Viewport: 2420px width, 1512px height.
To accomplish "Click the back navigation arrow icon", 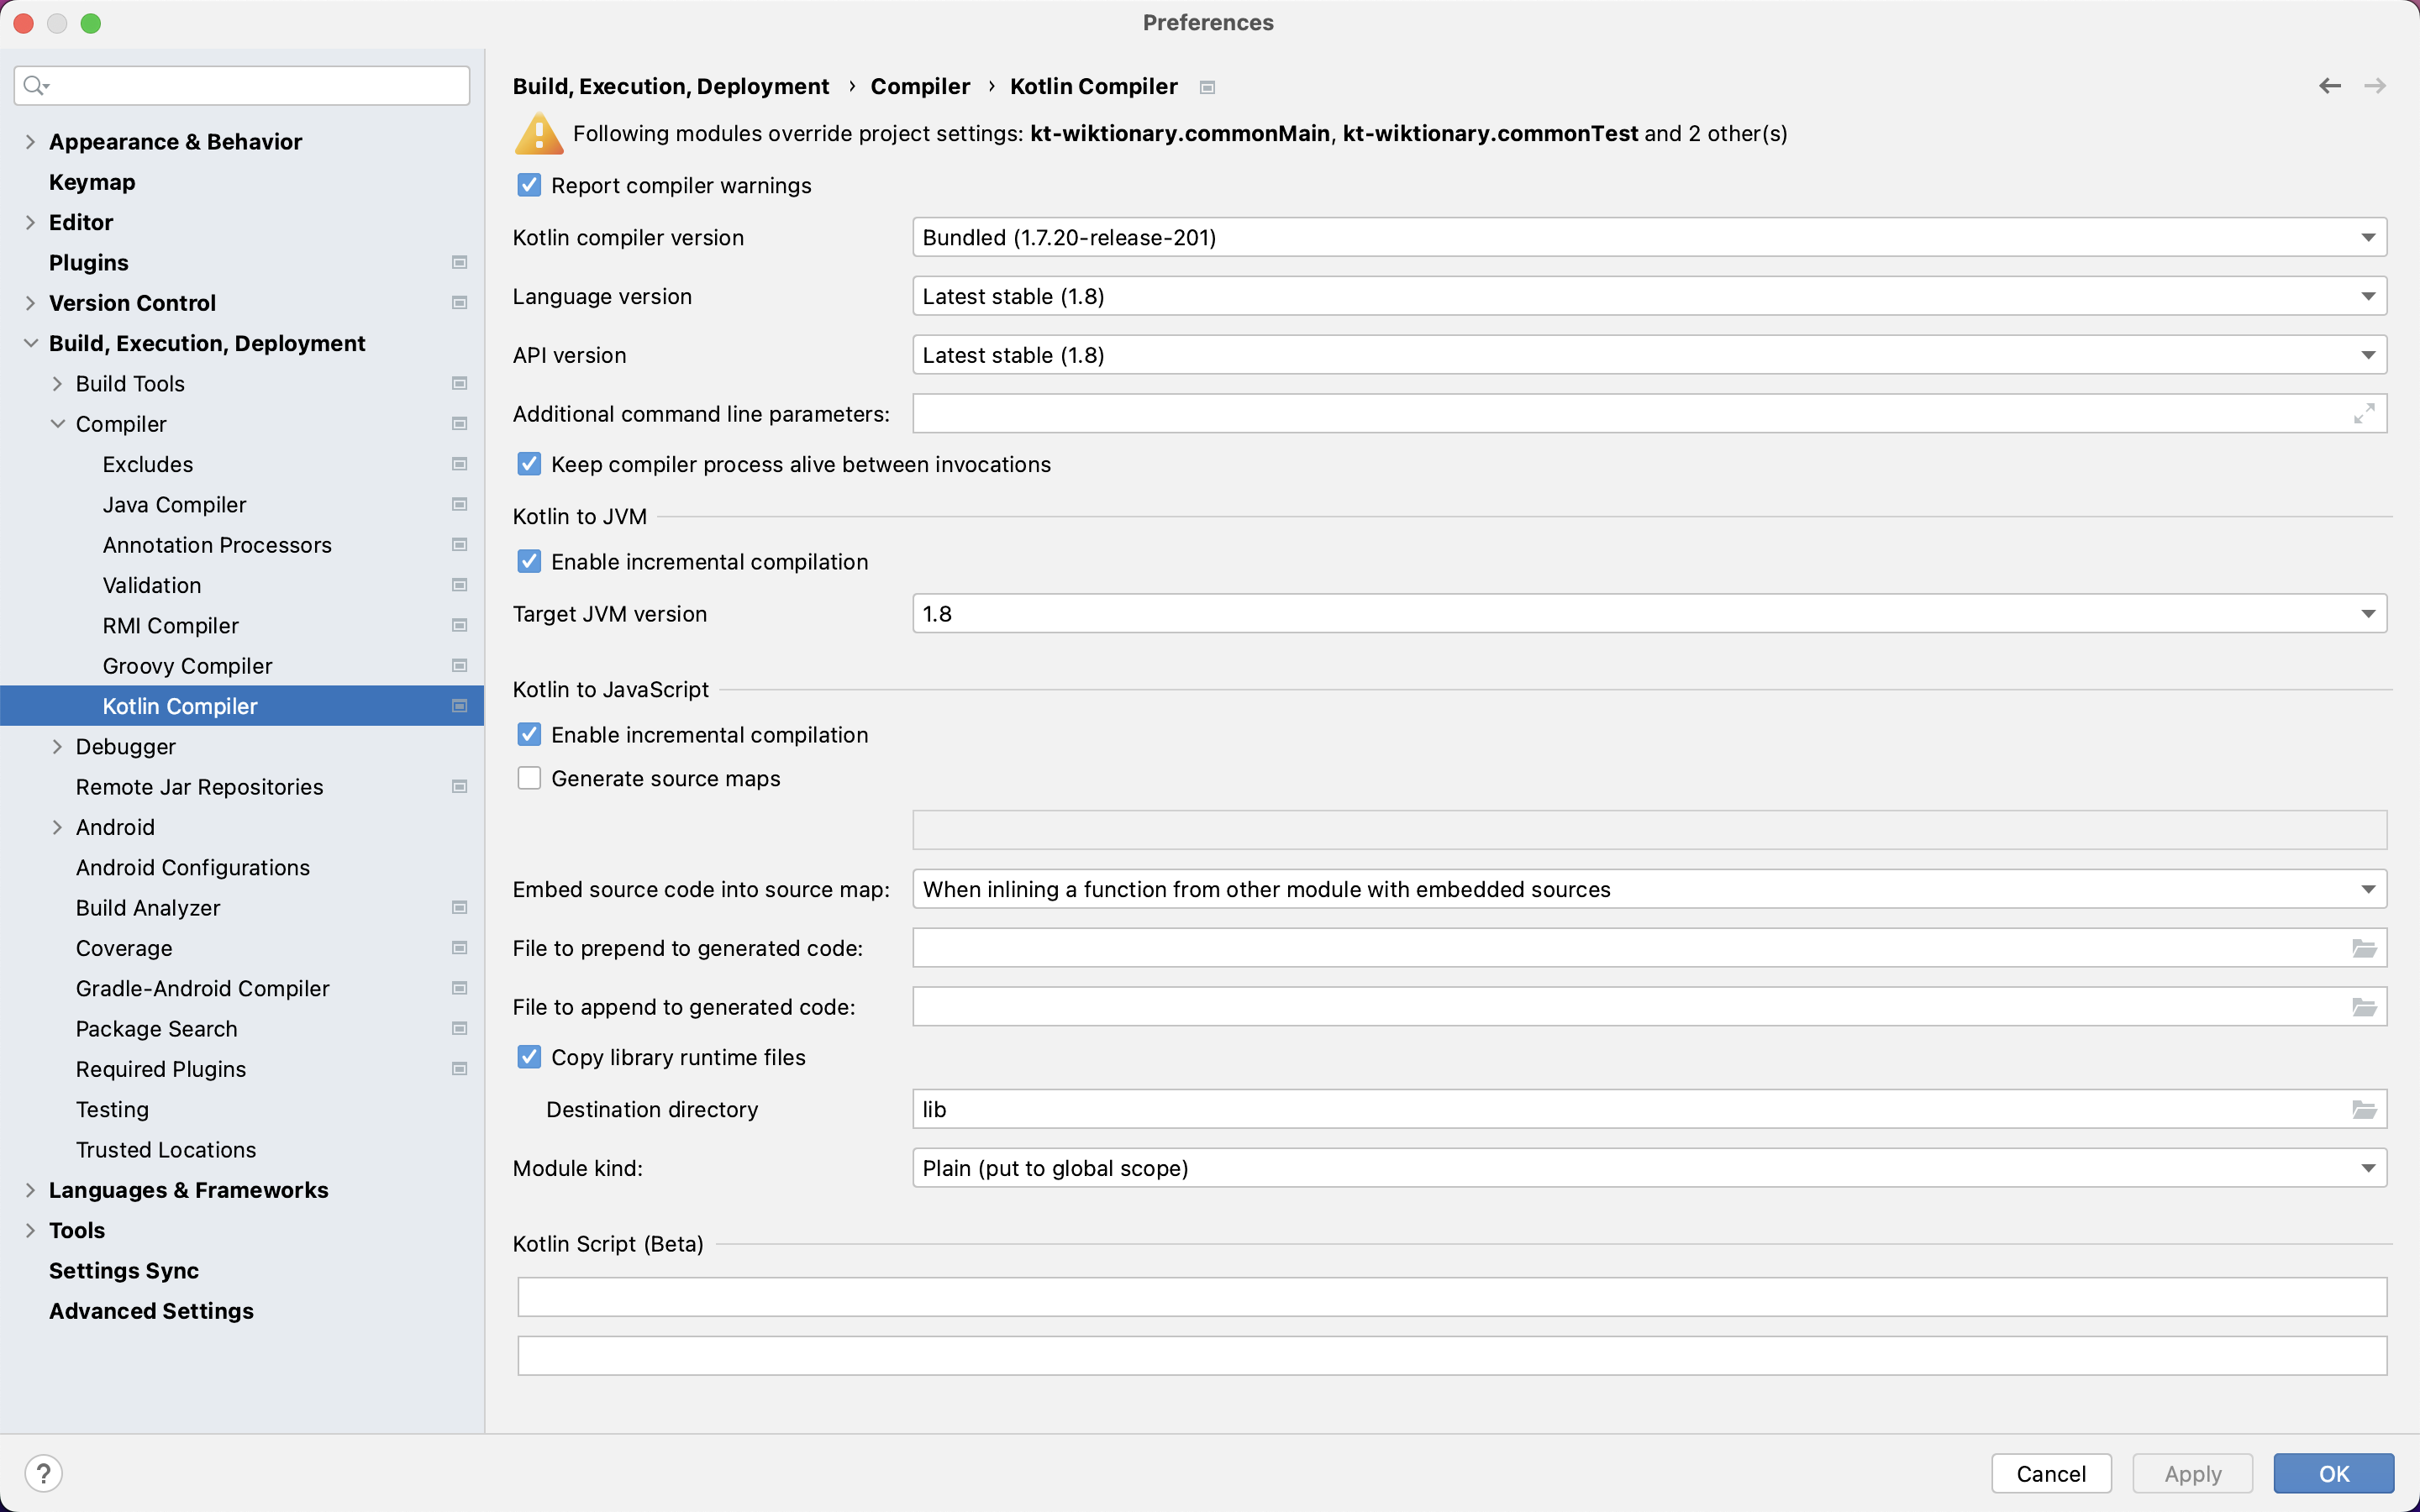I will pos(2329,86).
